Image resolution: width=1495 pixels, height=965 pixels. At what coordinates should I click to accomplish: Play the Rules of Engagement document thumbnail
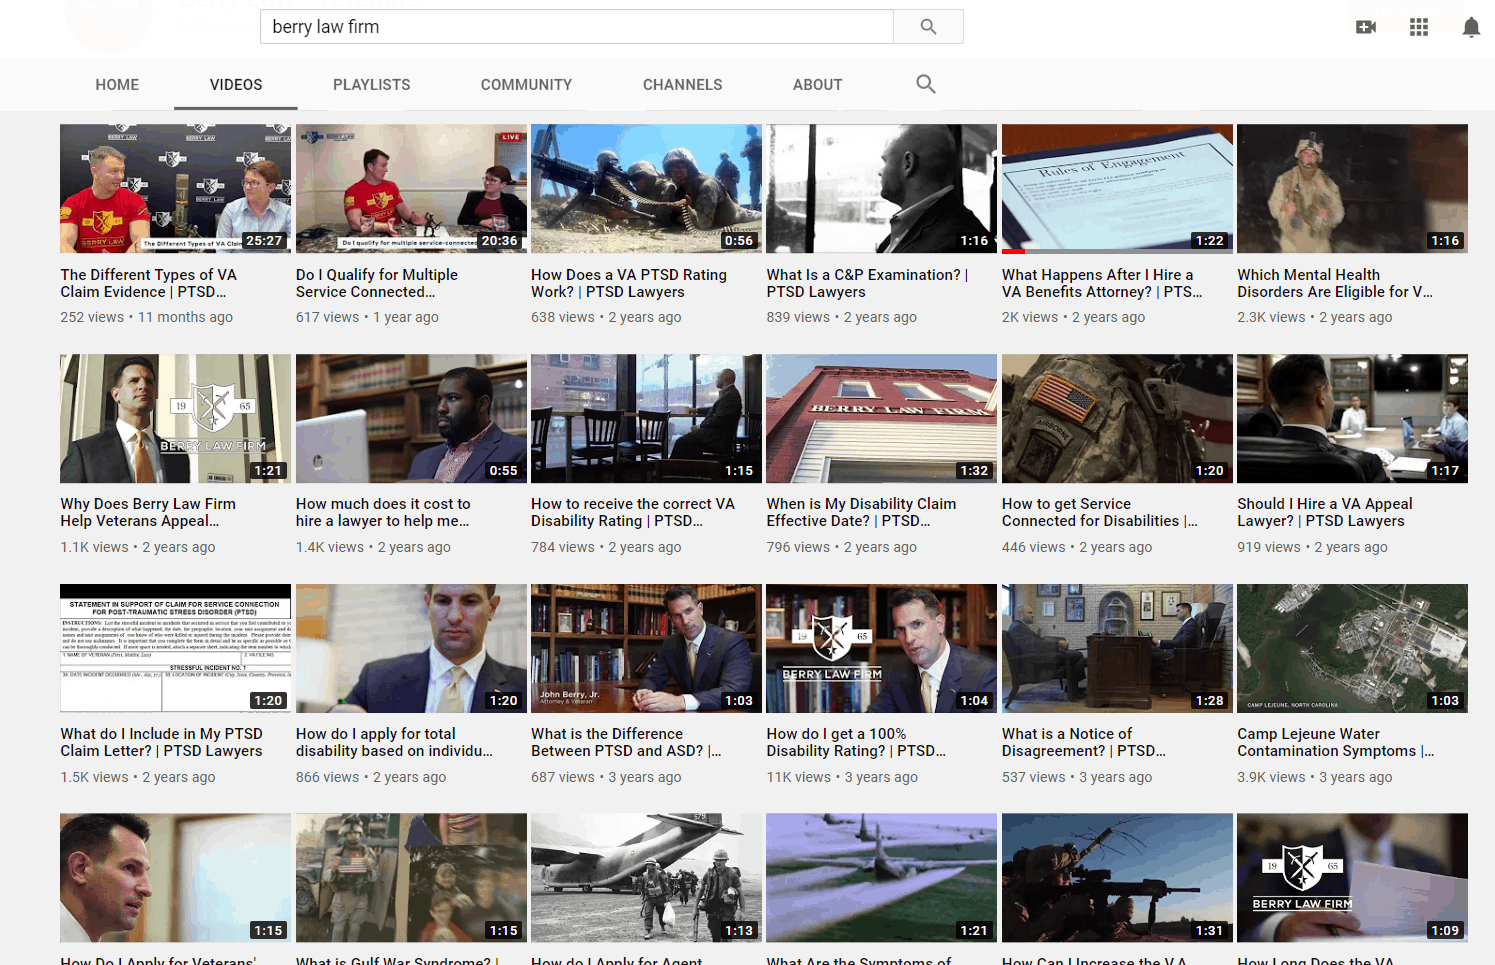1117,188
